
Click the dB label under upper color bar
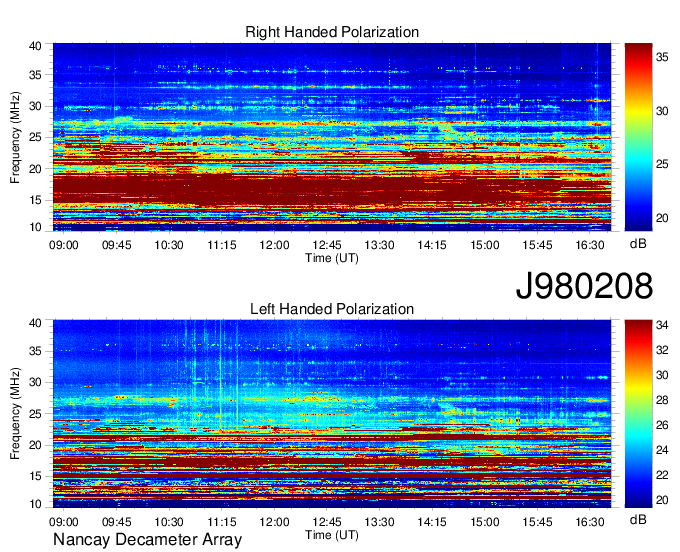pos(638,244)
